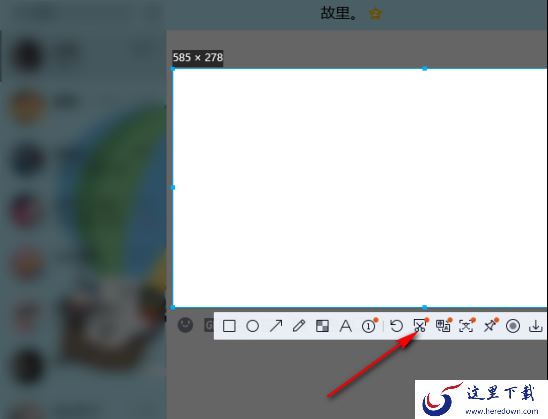Screen dimensions: 548x419
Task: Click the chat title 故里。
Action: pos(339,13)
